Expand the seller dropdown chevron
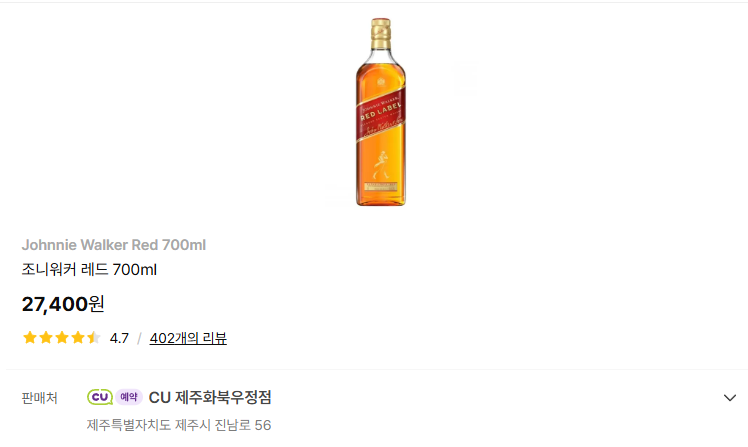Viewport: 748px width, 447px height. click(x=729, y=397)
